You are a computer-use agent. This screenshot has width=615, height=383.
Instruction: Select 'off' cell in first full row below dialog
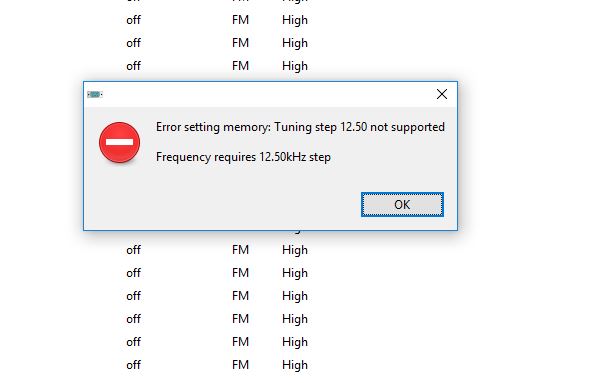(x=133, y=250)
